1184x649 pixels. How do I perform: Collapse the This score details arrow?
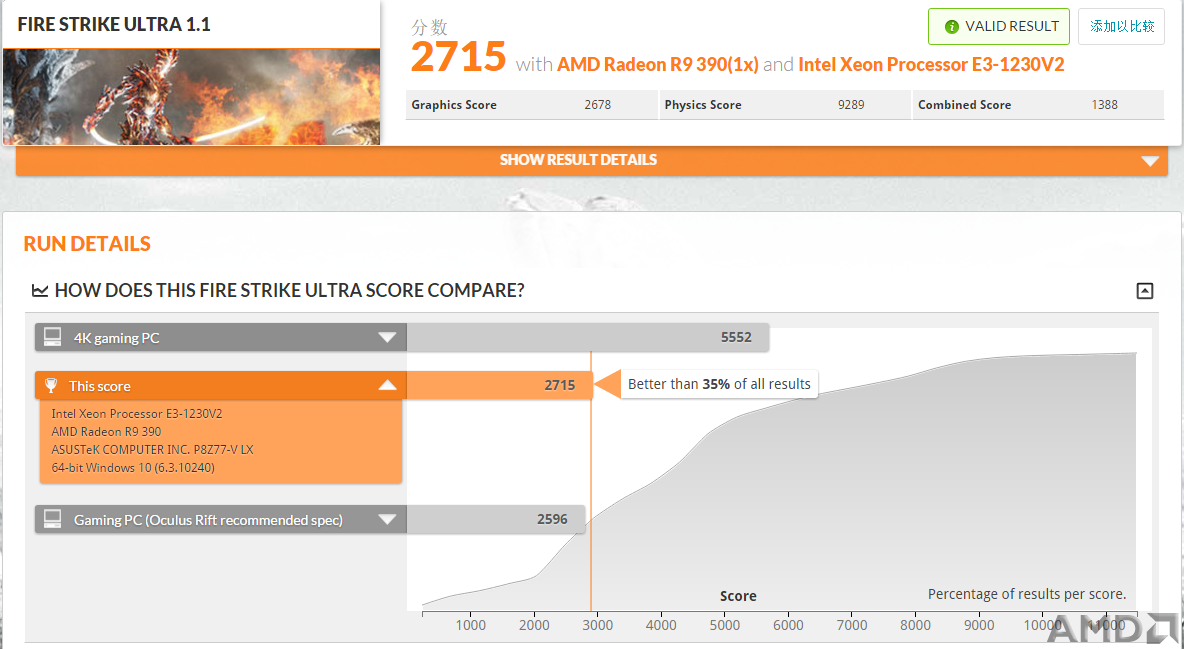pyautogui.click(x=387, y=385)
